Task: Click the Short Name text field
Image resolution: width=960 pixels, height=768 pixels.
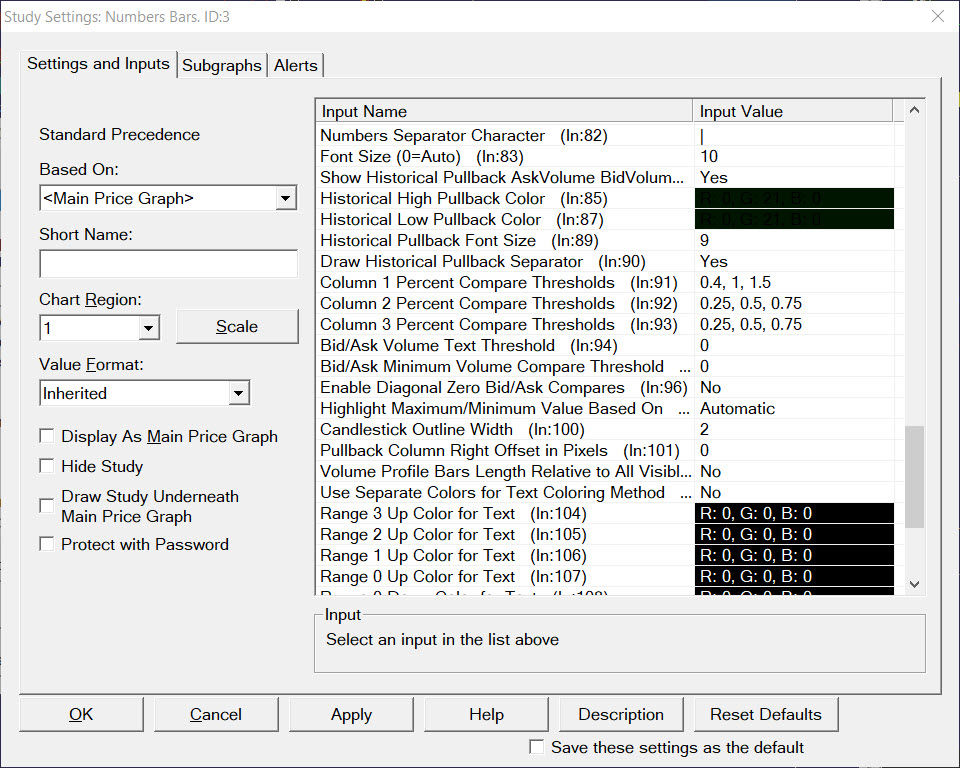Action: 168,264
